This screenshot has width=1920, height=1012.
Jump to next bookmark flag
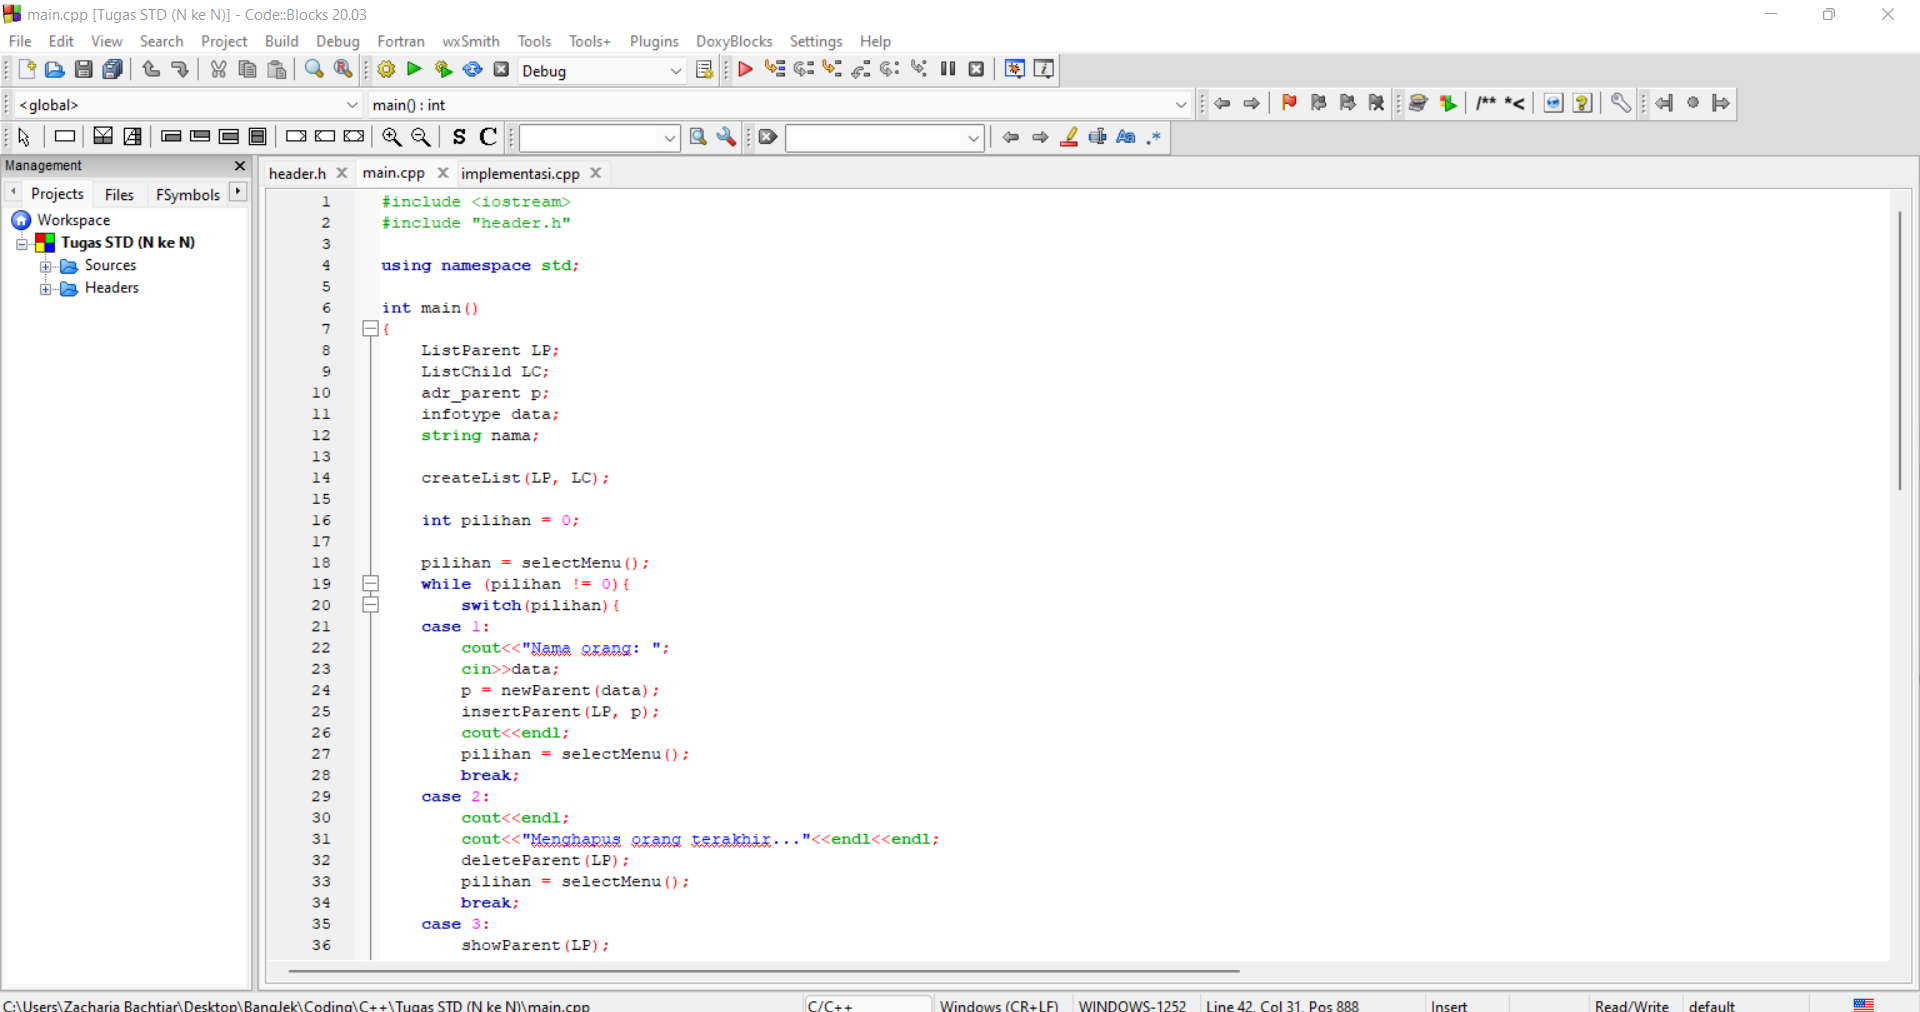1347,104
